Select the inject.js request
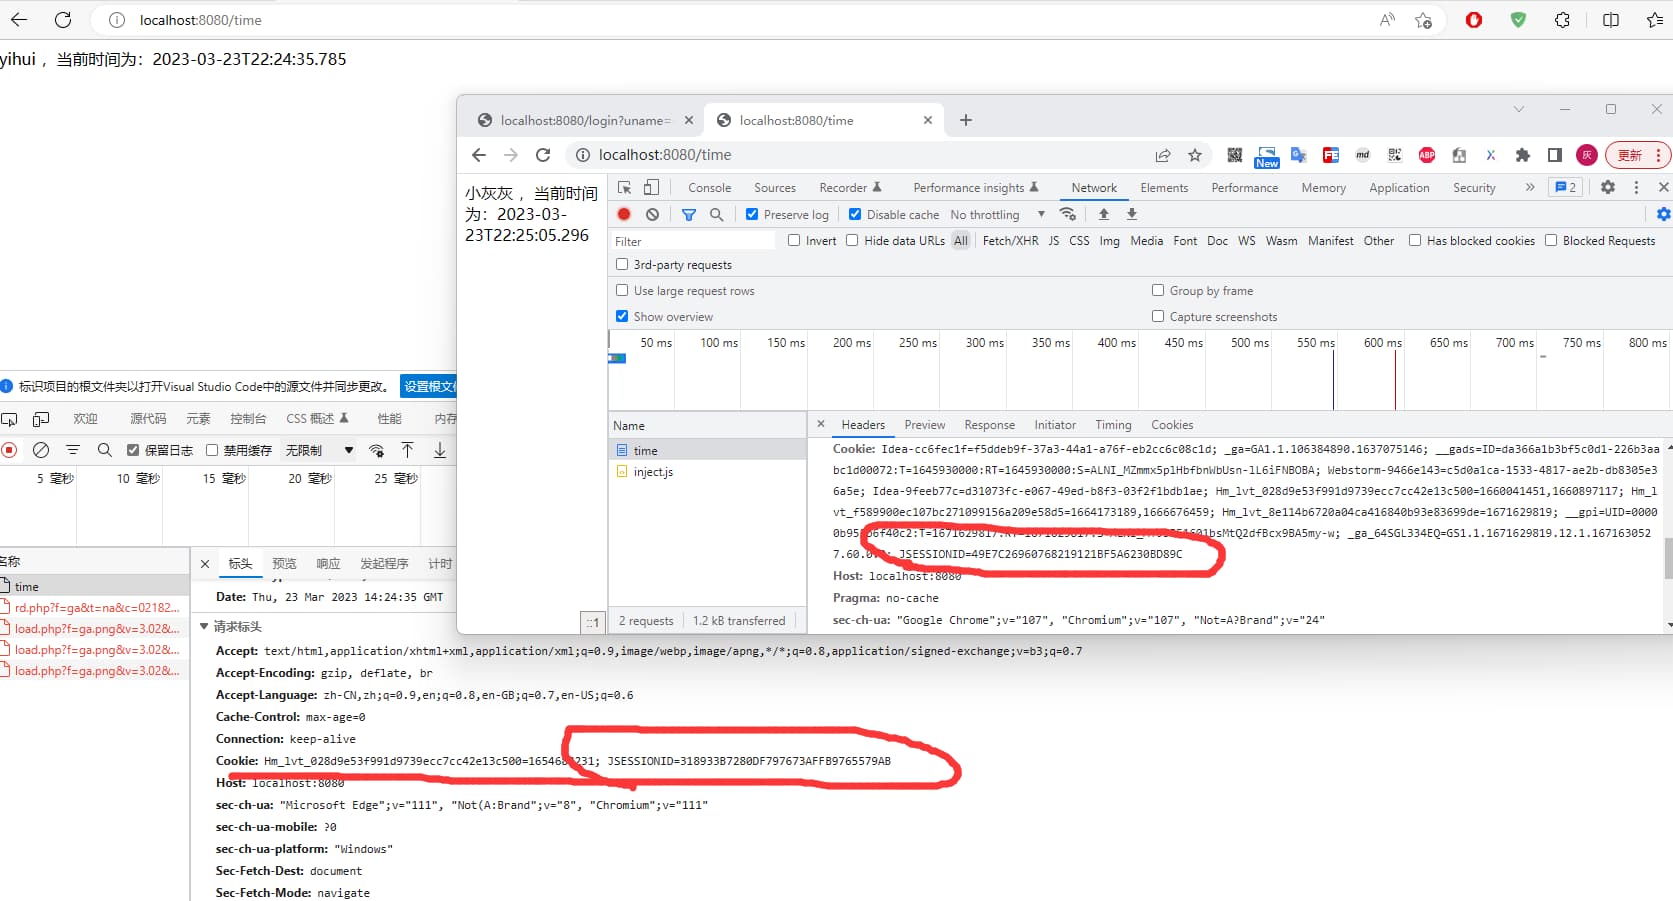The image size is (1673, 901). click(653, 472)
